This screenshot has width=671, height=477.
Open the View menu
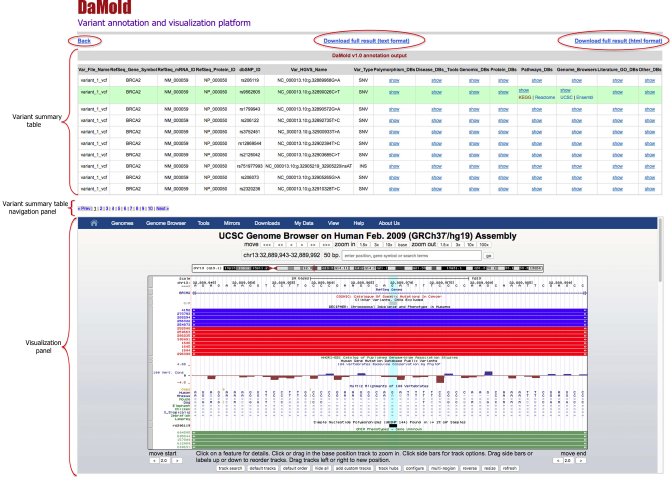tap(333, 223)
